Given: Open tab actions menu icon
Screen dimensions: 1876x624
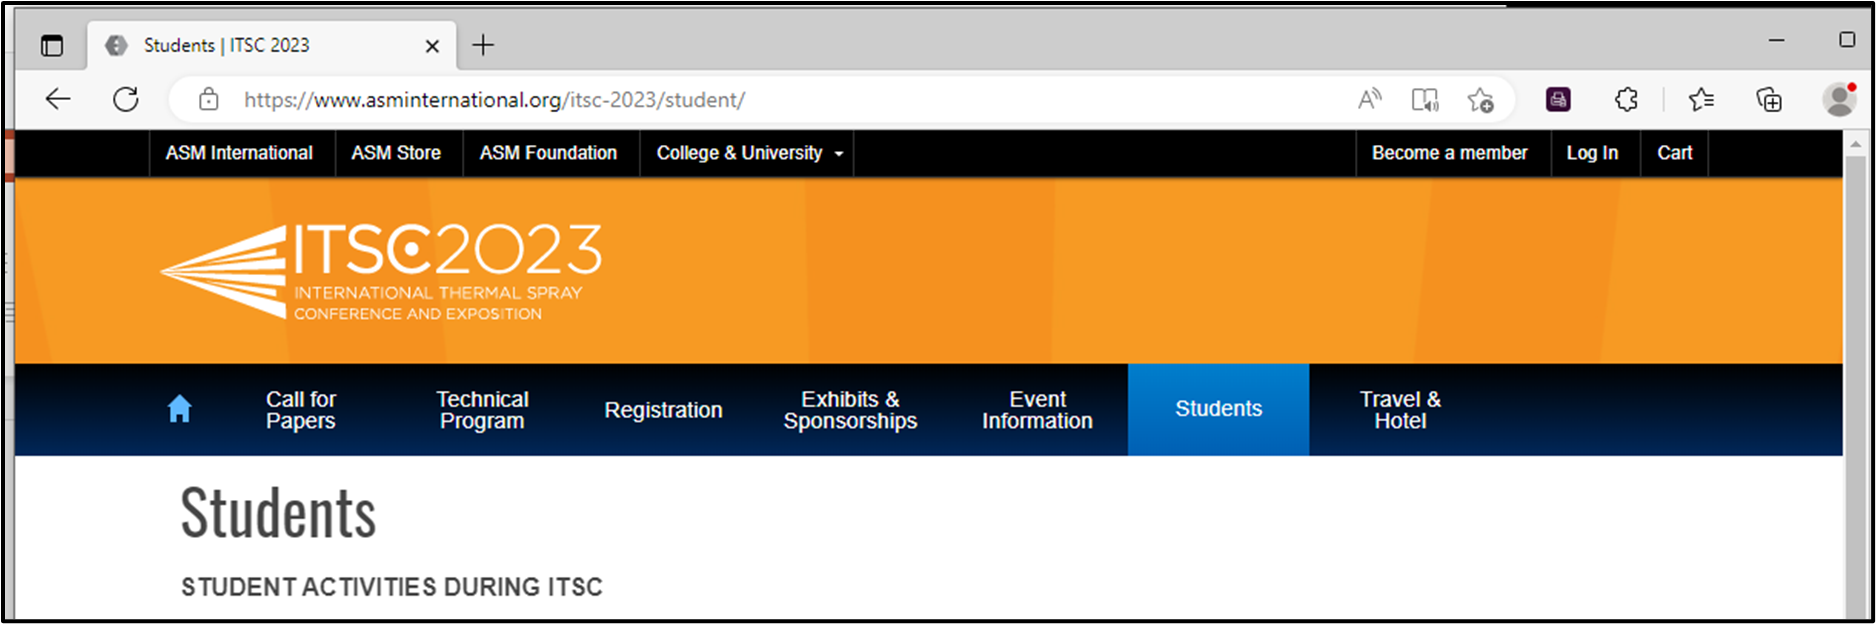Looking at the screenshot, I should click(x=52, y=45).
